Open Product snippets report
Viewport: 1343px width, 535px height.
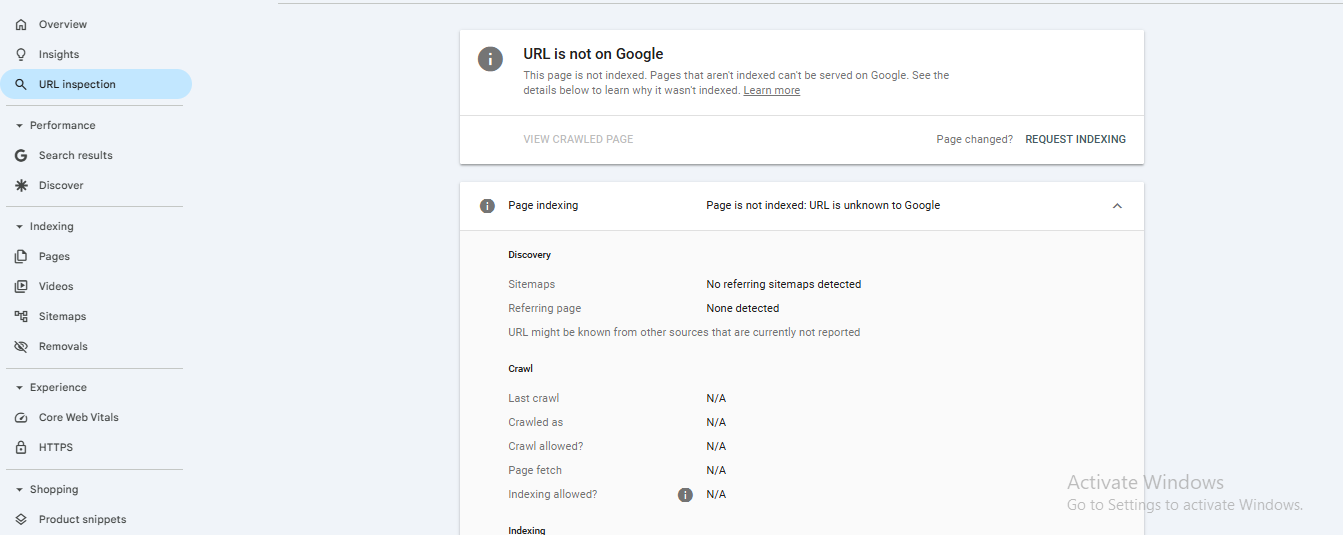click(96, 519)
